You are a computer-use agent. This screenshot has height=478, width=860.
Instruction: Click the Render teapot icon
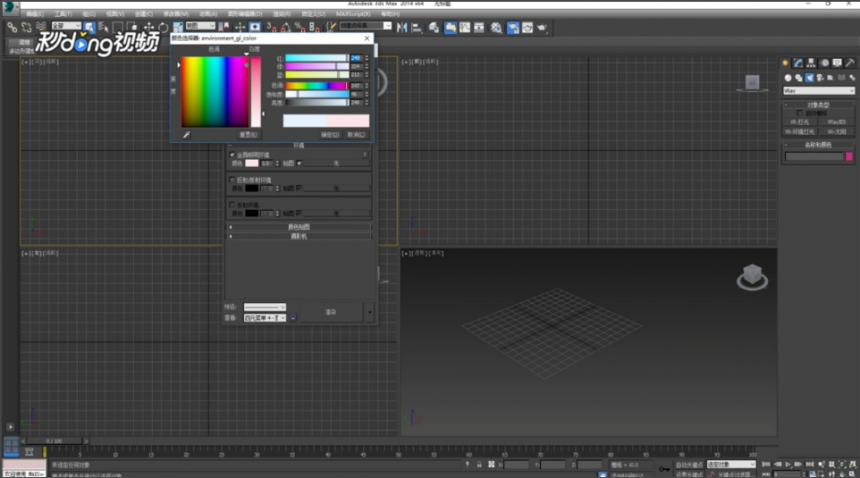pyautogui.click(x=542, y=27)
